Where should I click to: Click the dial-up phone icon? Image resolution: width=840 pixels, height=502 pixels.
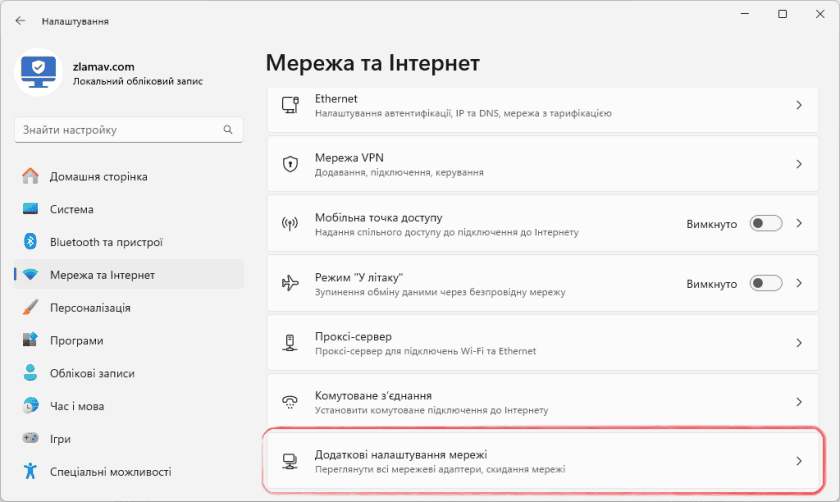290,402
